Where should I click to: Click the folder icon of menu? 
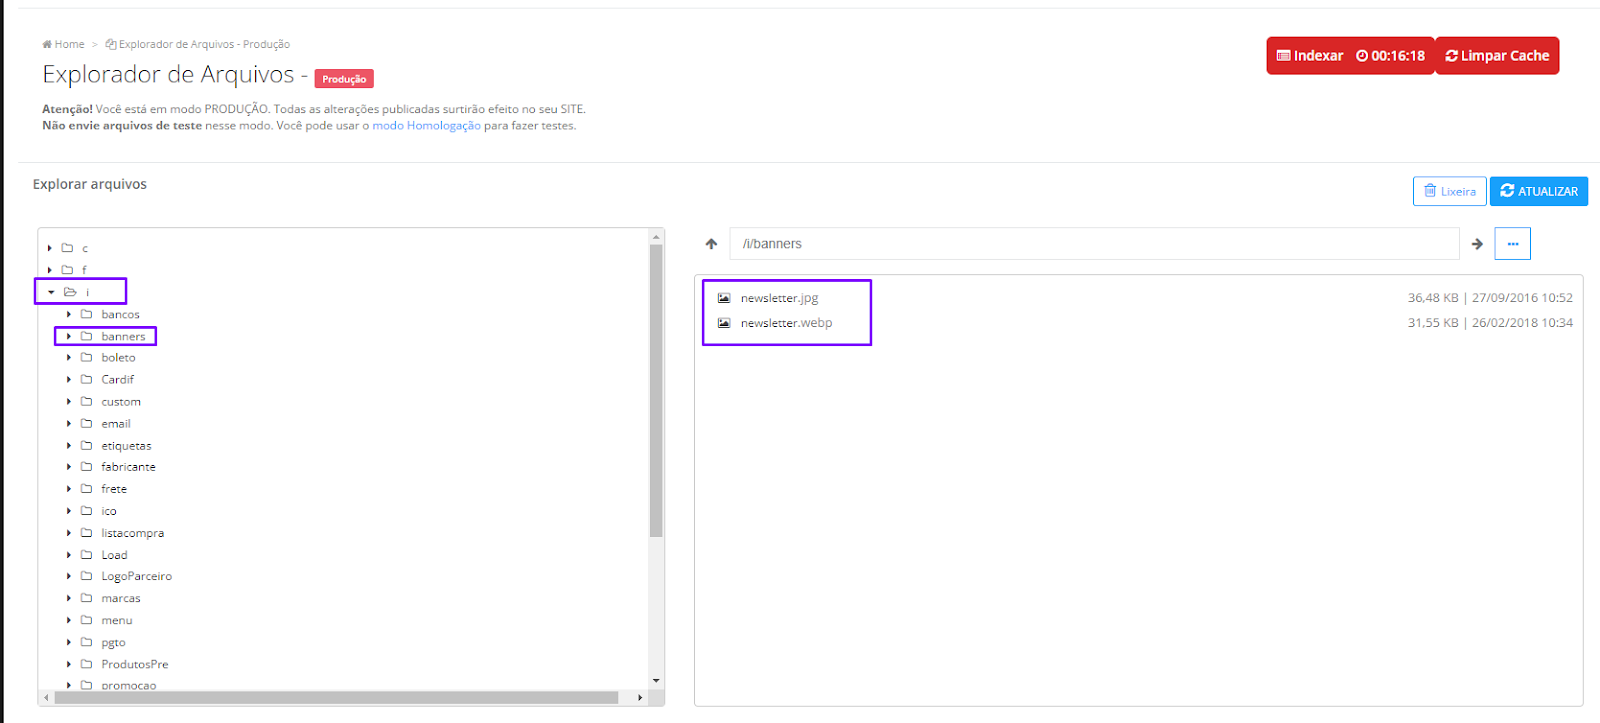86,620
